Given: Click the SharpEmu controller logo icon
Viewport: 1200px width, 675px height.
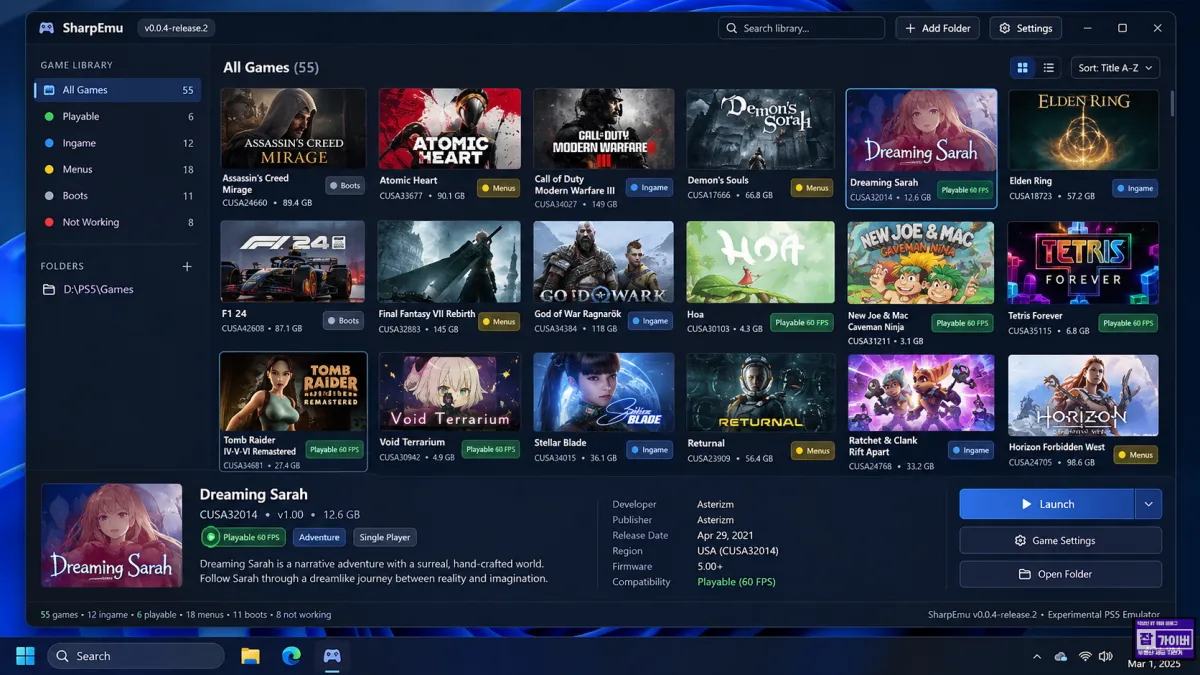Looking at the screenshot, I should 46,28.
